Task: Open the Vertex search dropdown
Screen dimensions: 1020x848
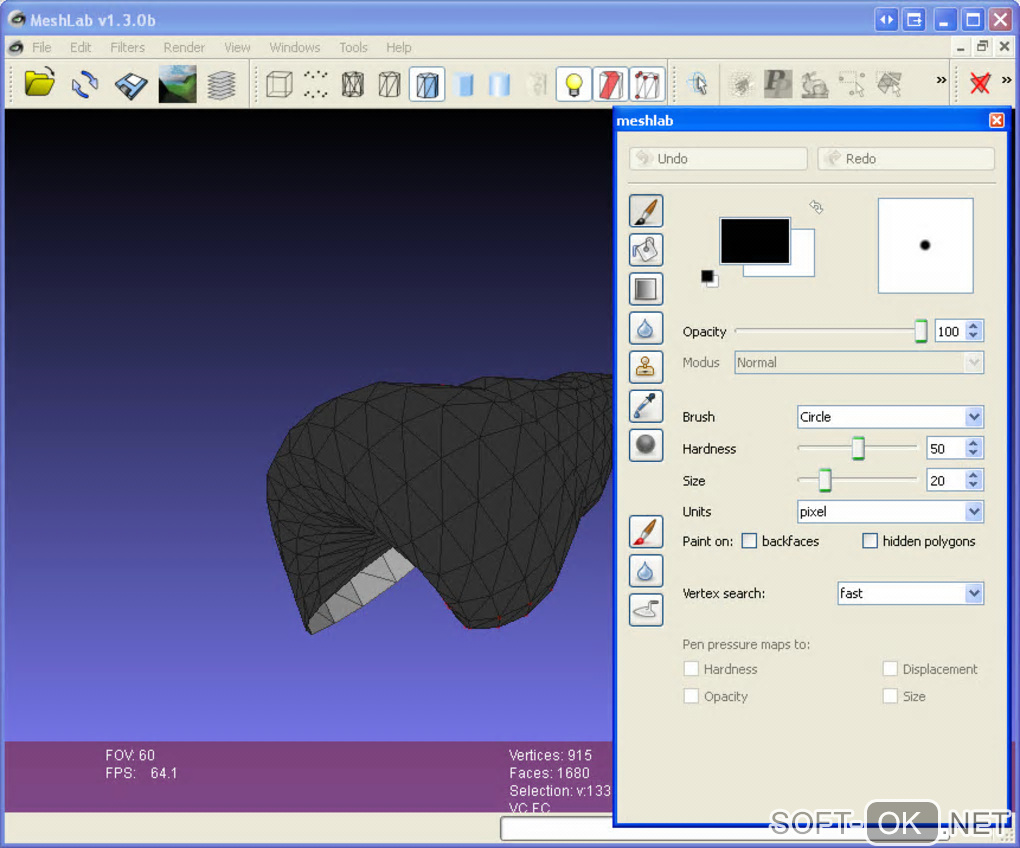Action: pyautogui.click(x=910, y=593)
